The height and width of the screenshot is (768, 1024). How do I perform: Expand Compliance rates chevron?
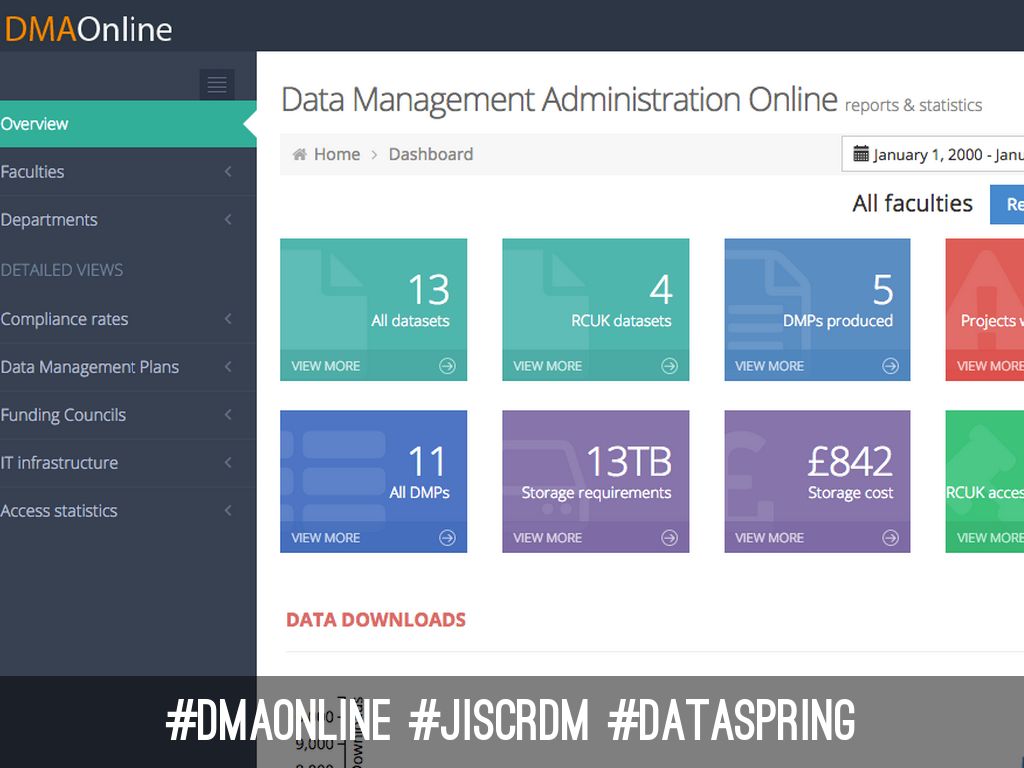tap(228, 319)
